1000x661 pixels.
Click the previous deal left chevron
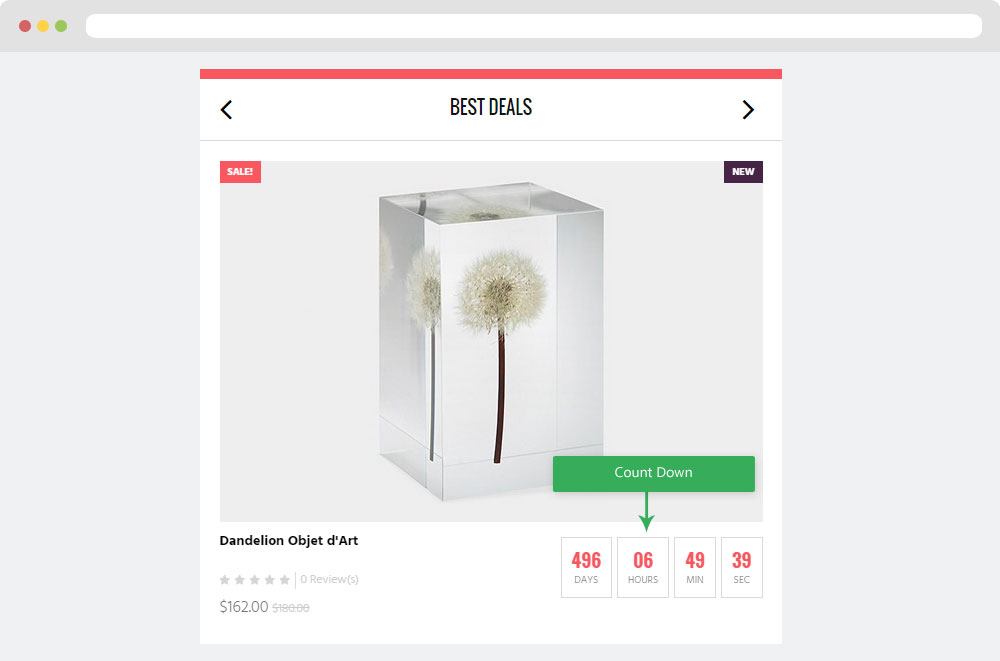pyautogui.click(x=226, y=110)
